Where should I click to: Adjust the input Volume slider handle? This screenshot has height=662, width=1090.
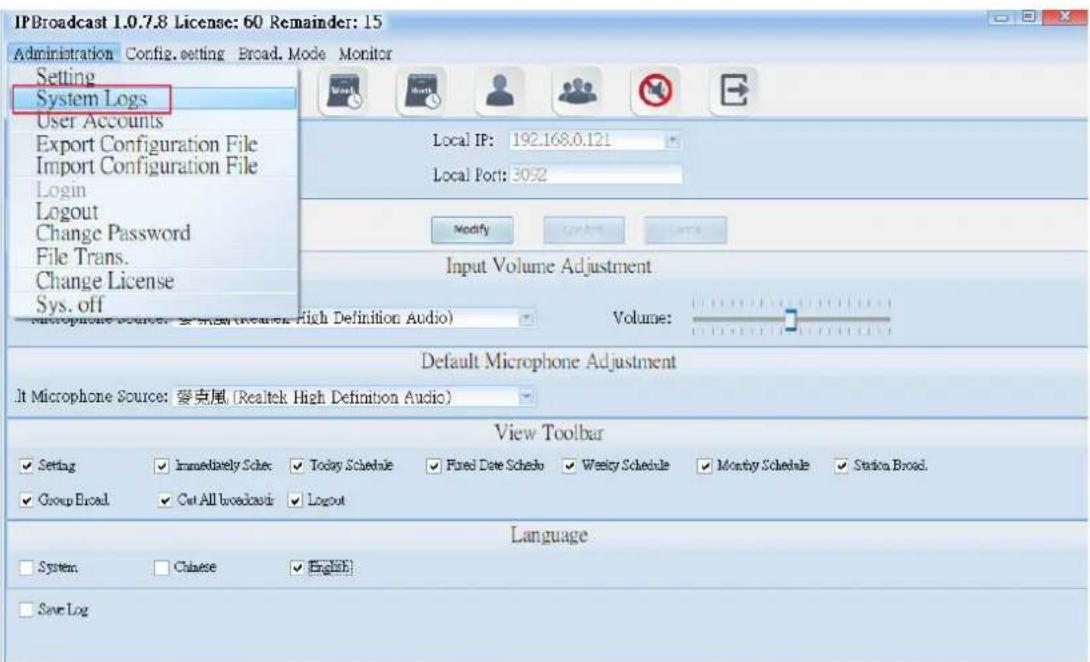coord(790,320)
